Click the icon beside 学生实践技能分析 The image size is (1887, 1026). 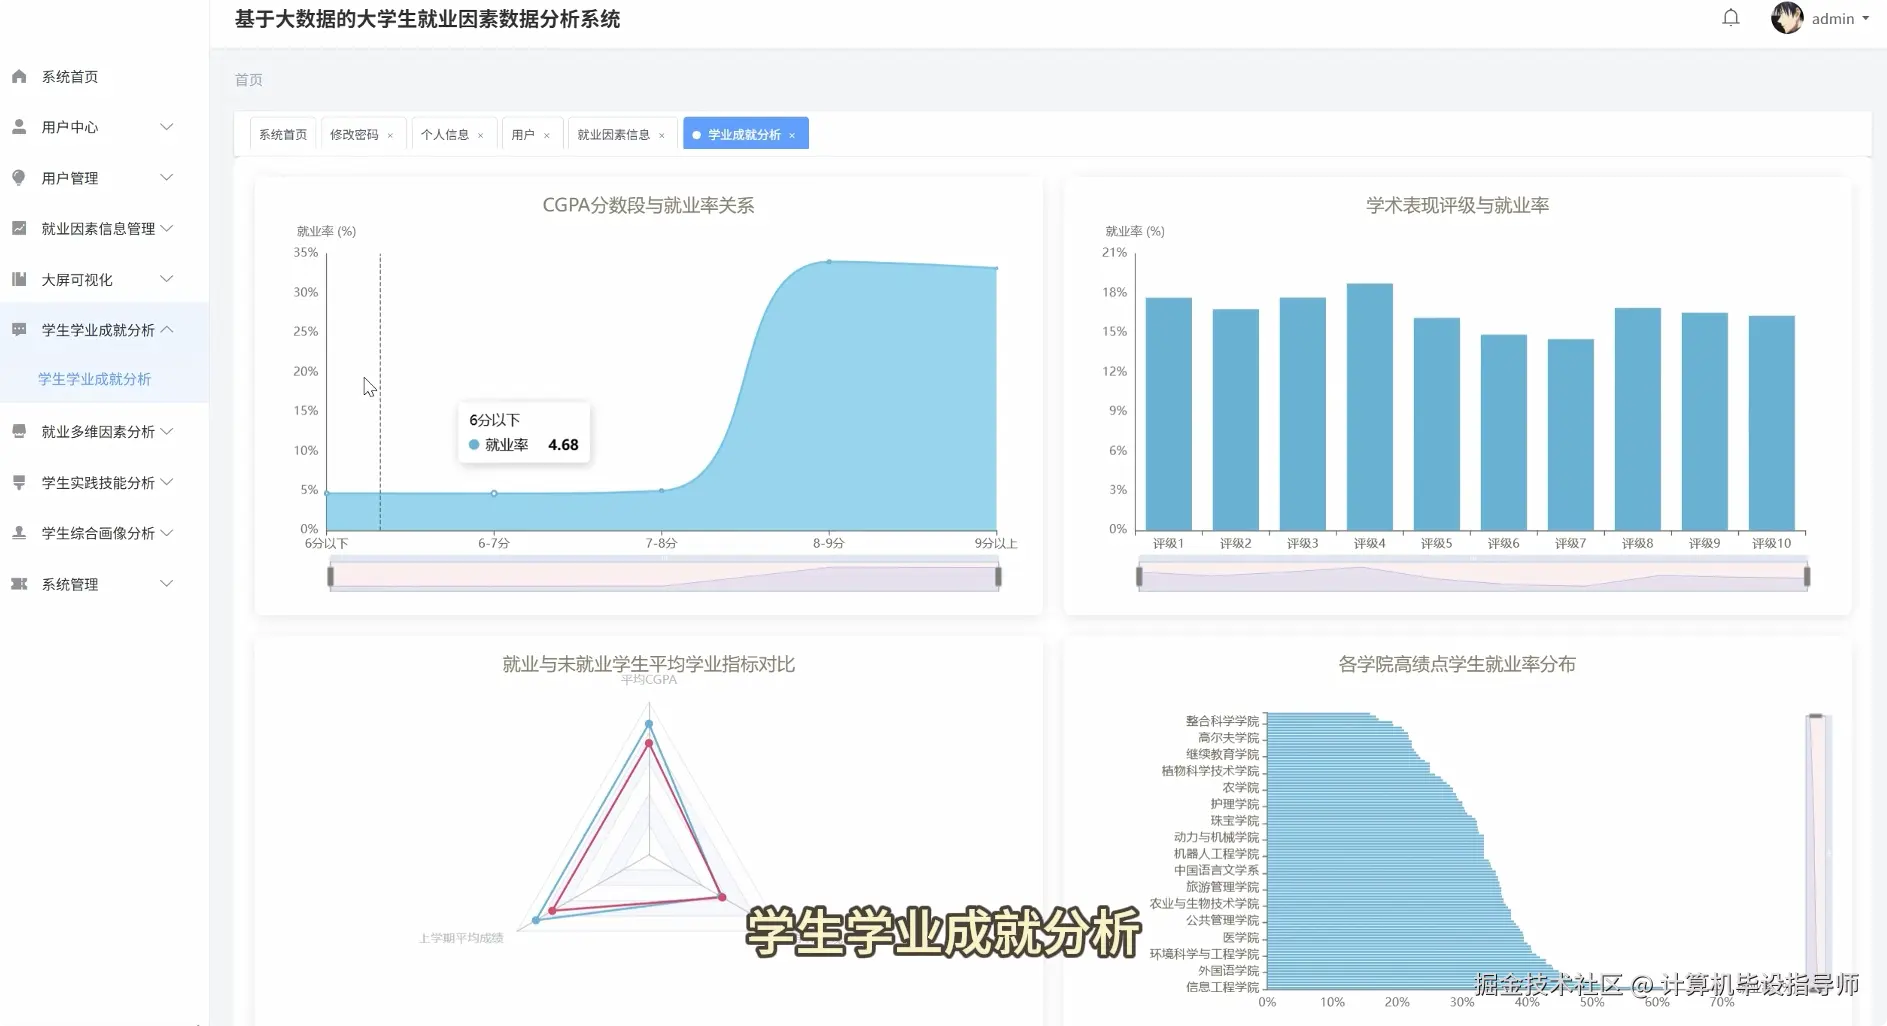pyautogui.click(x=19, y=482)
